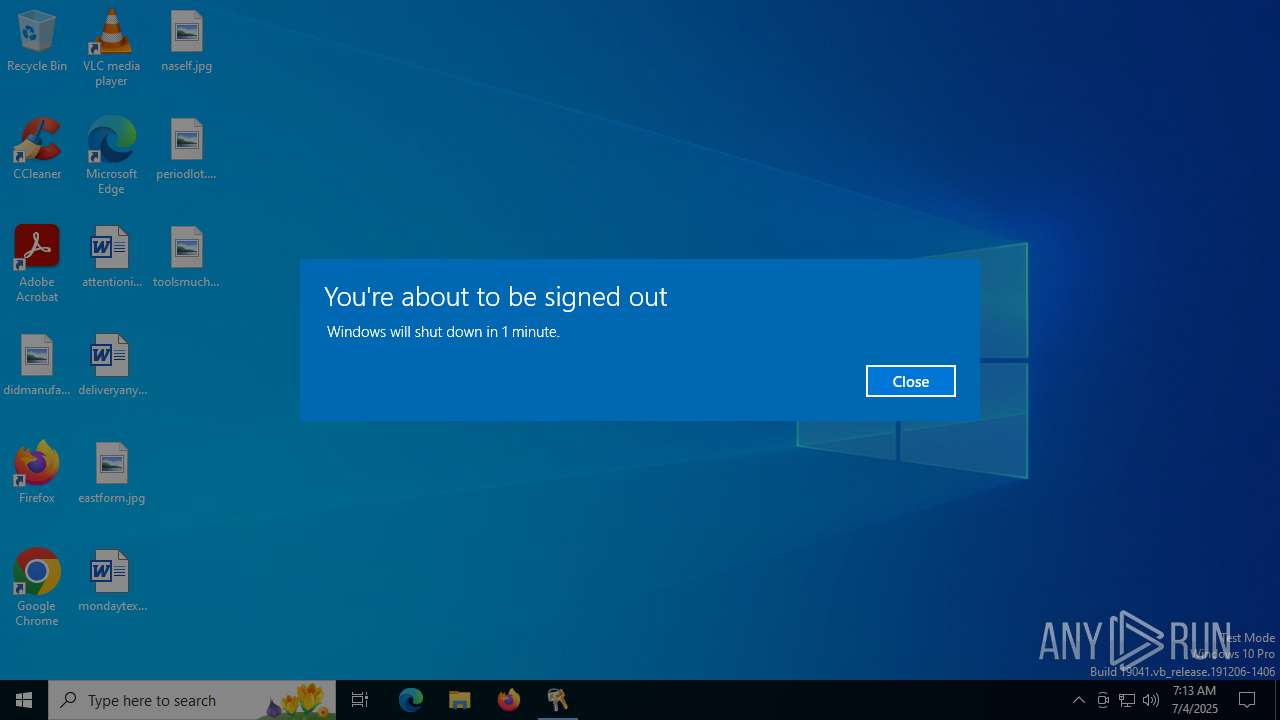Image resolution: width=1280 pixels, height=720 pixels.
Task: Select the mondaytex Word document icon
Action: tap(111, 582)
